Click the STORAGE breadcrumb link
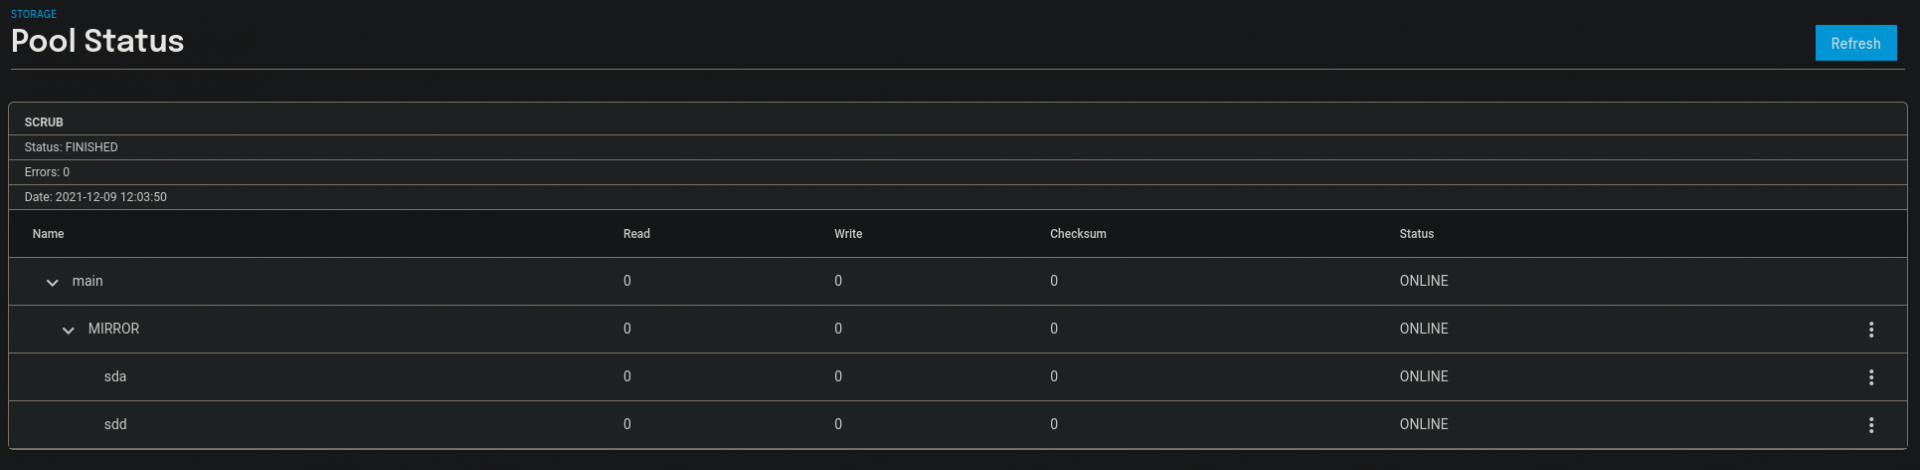The height and width of the screenshot is (470, 1920). tap(34, 14)
